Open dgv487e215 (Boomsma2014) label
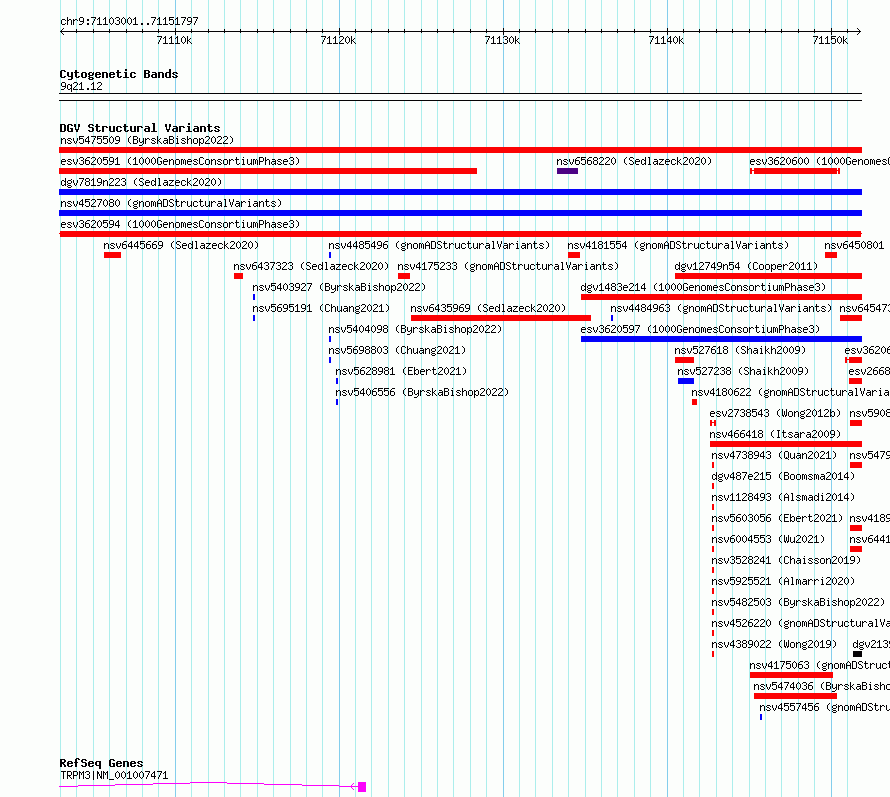Viewport: 890px width, 797px height. 783,476
